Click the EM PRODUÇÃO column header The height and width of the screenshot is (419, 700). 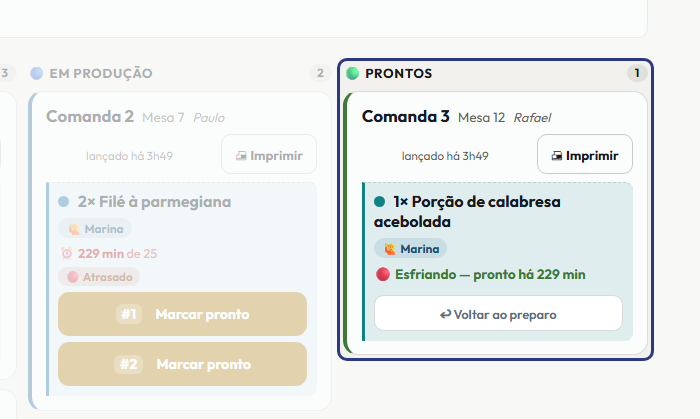click(x=101, y=73)
